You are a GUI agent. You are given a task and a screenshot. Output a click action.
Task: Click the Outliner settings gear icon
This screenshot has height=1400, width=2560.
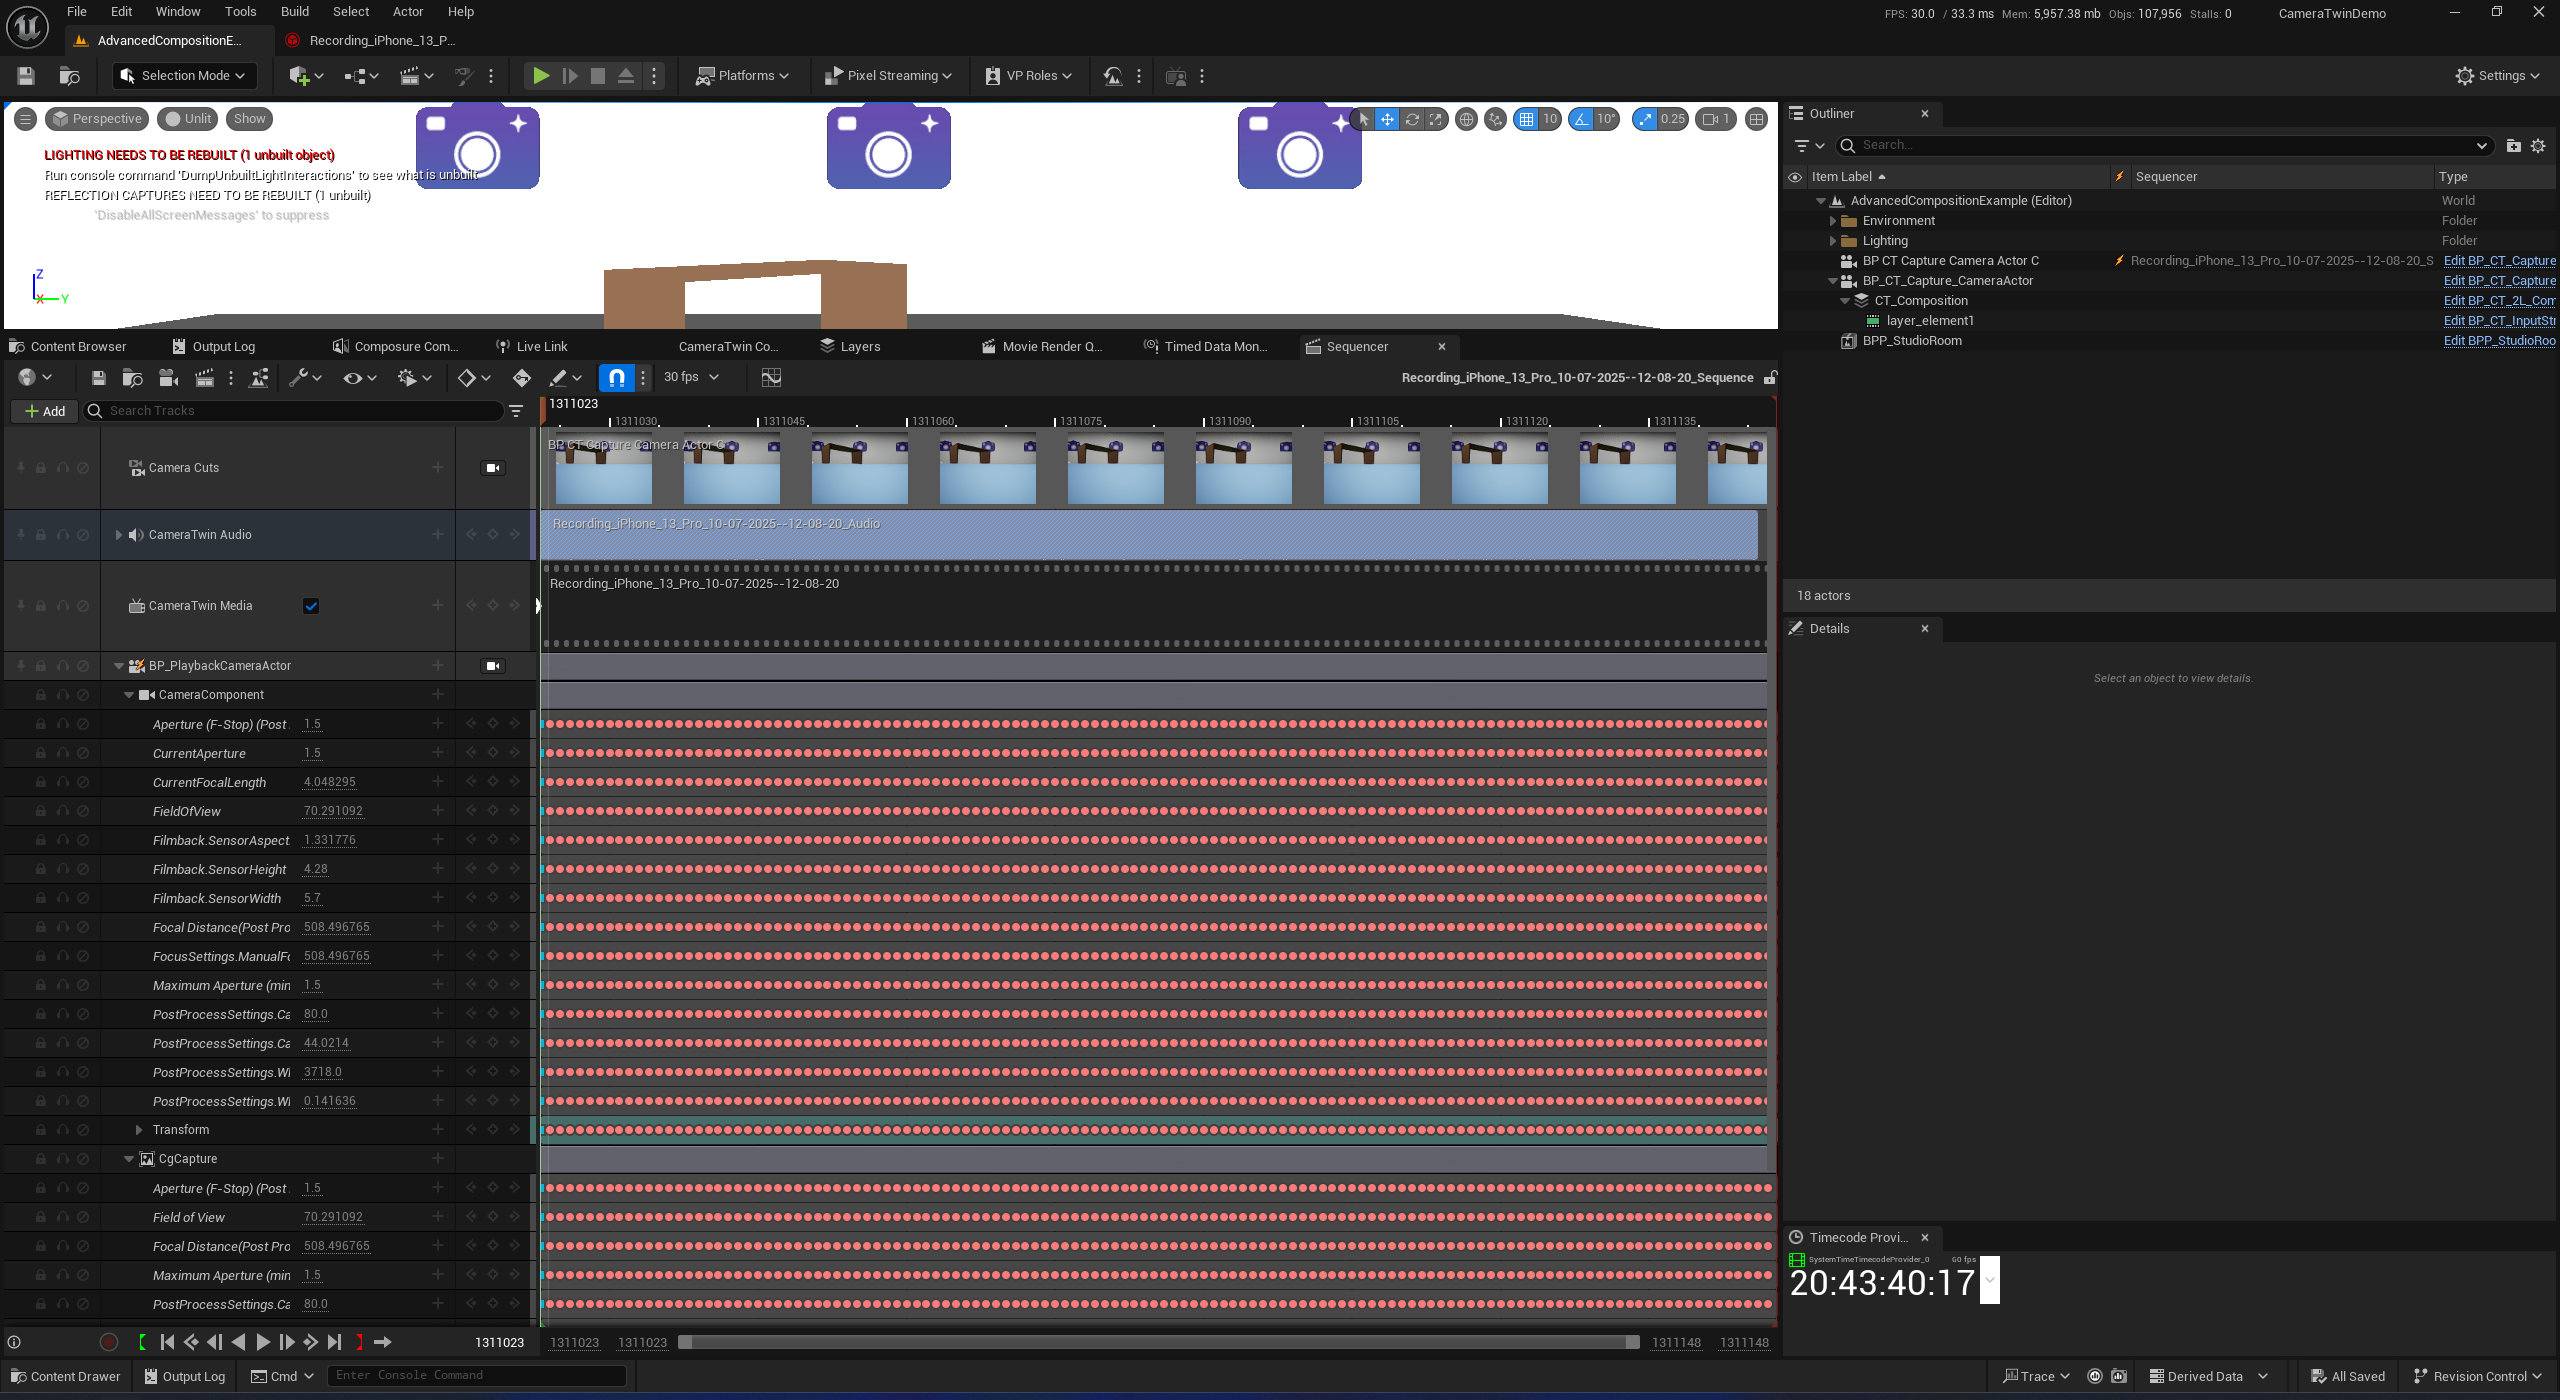[x=2538, y=146]
